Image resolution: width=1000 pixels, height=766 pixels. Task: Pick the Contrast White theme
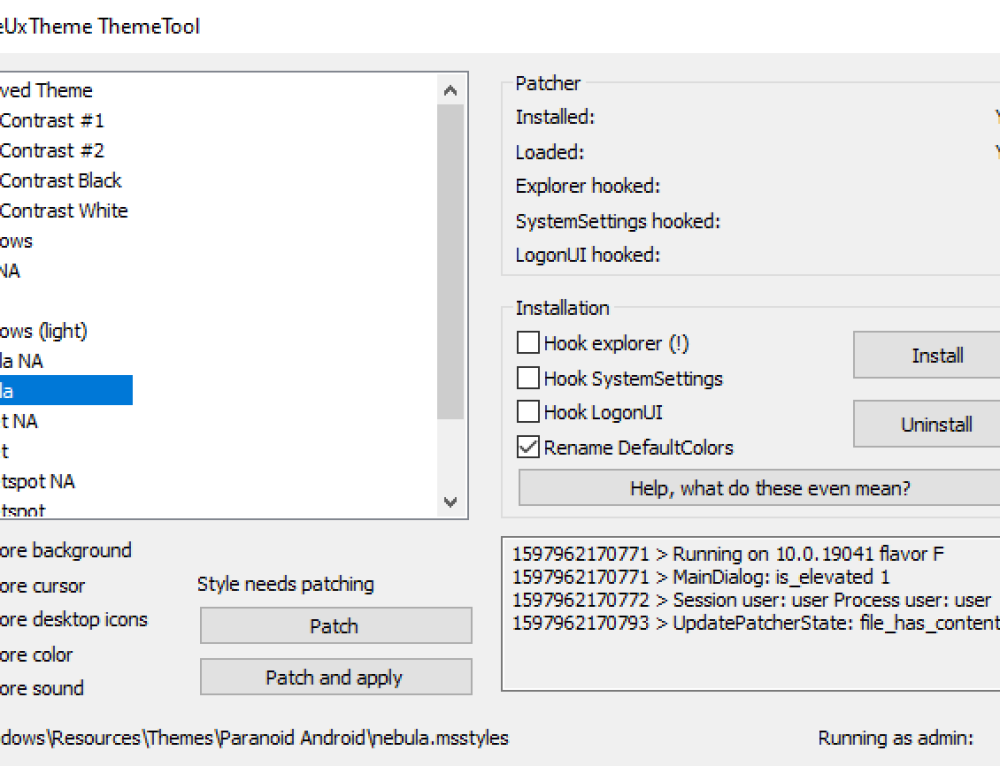point(63,210)
